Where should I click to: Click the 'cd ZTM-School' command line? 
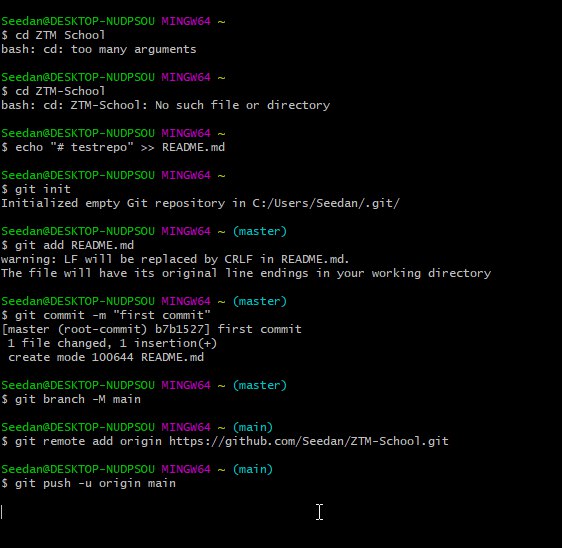pos(53,91)
